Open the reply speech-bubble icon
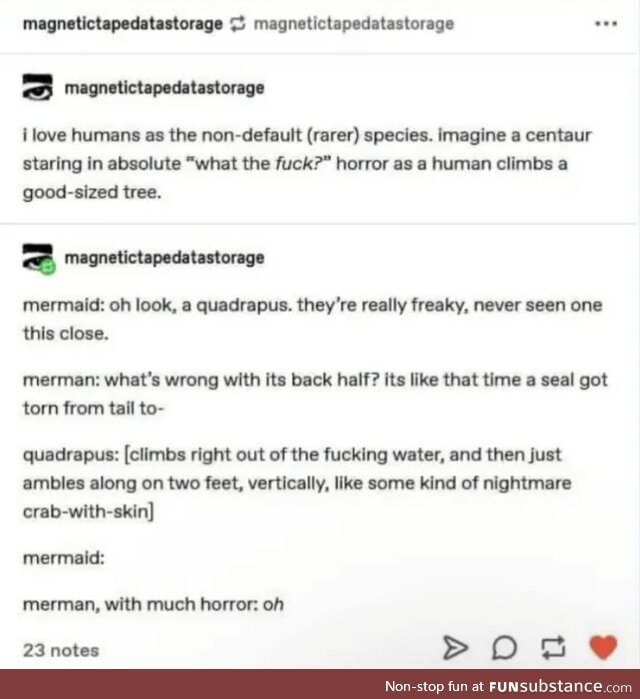The height and width of the screenshot is (699, 640). coord(505,648)
